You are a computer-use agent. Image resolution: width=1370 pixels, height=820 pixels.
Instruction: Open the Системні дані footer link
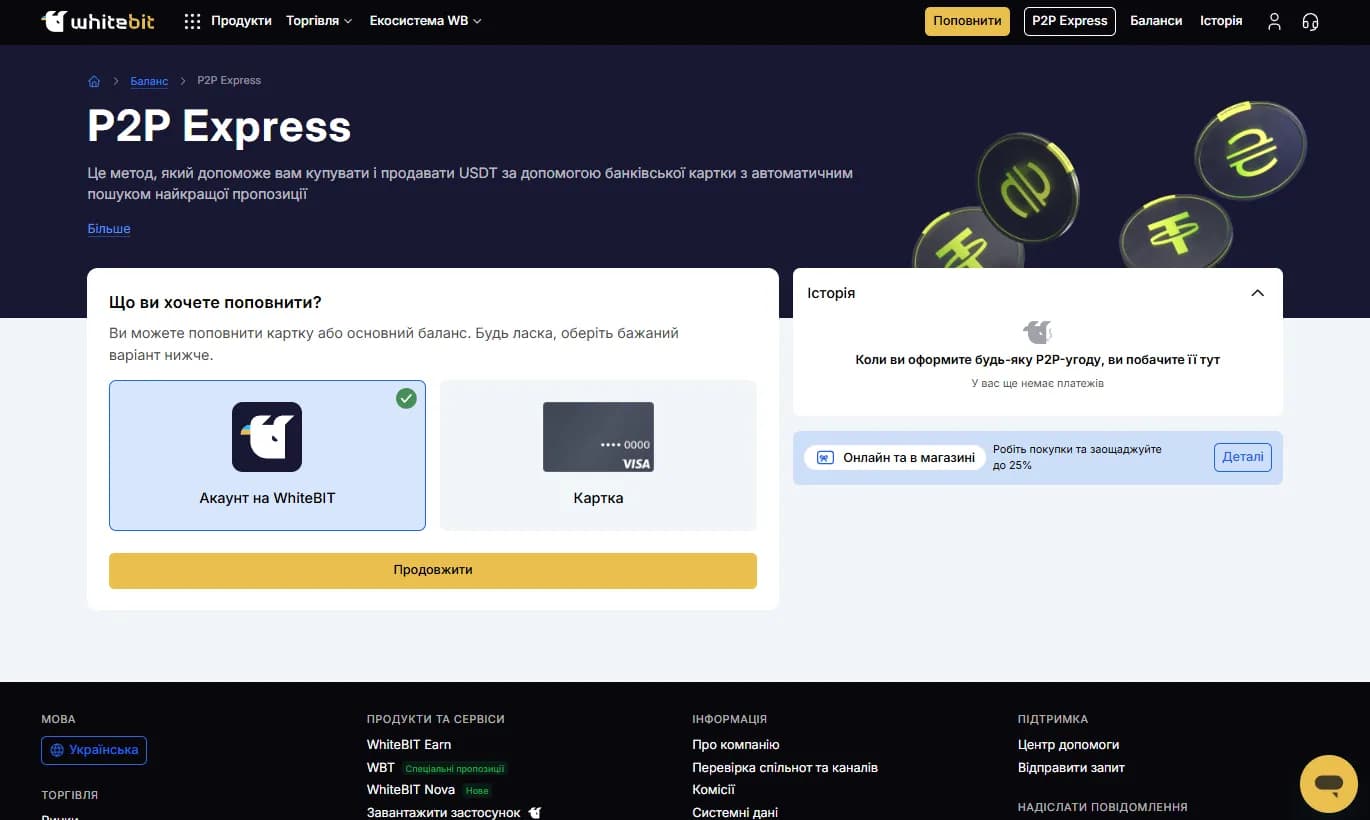tap(735, 813)
